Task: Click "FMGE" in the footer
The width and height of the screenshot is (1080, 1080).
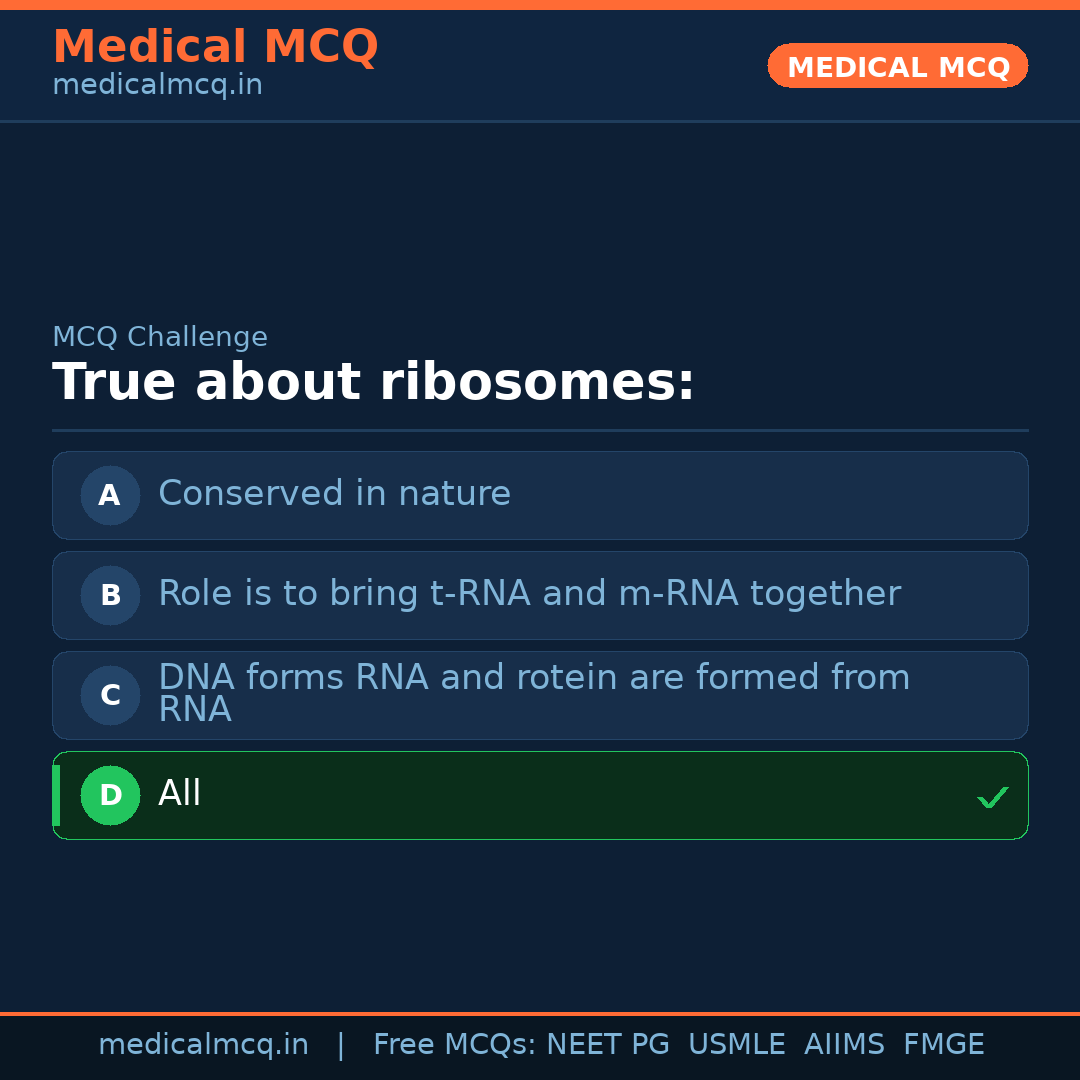Action: [944, 1045]
